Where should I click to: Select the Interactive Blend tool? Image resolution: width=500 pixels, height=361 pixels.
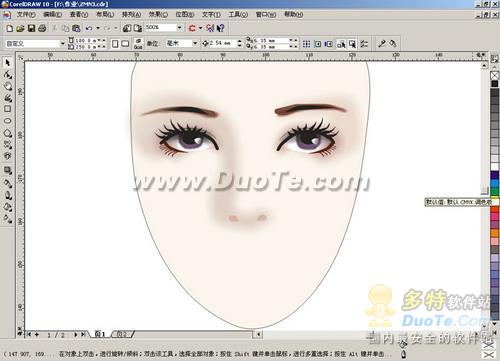coord(7,171)
